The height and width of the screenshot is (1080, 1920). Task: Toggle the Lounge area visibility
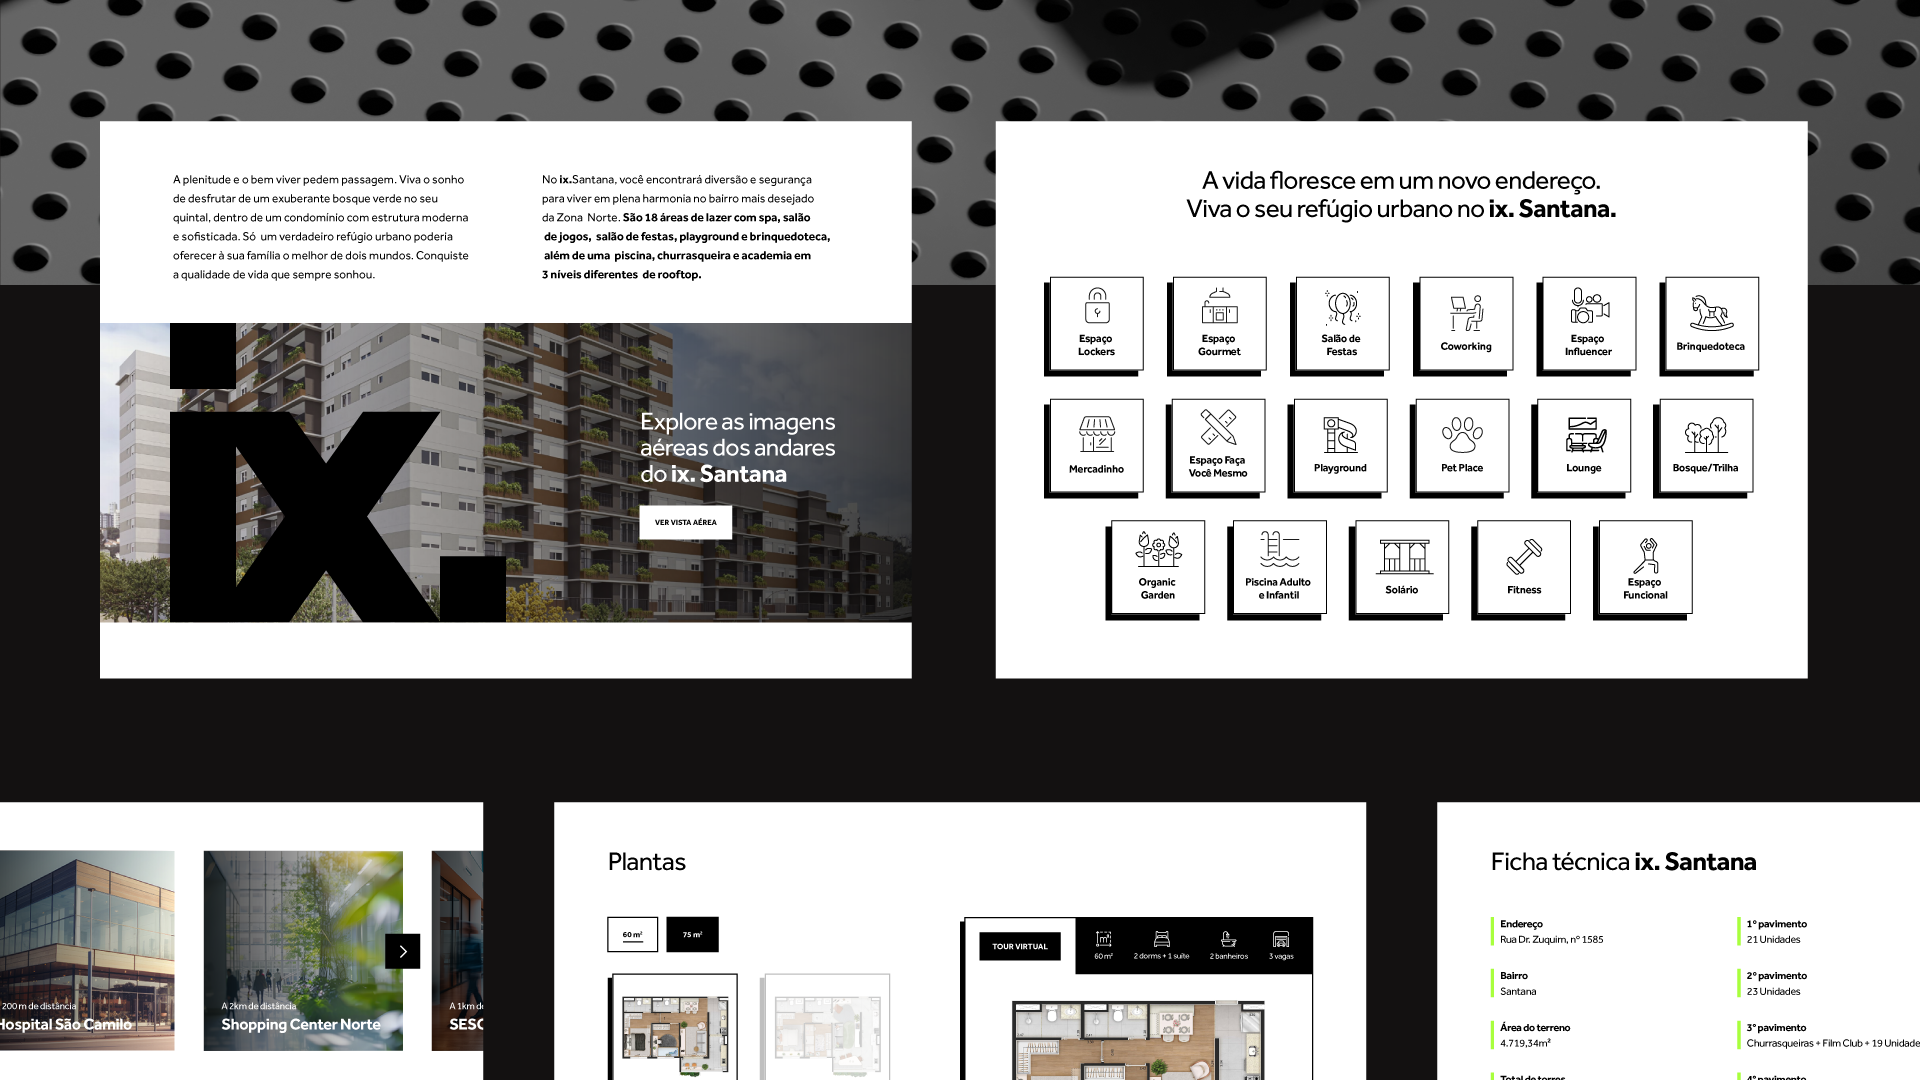[1586, 444]
